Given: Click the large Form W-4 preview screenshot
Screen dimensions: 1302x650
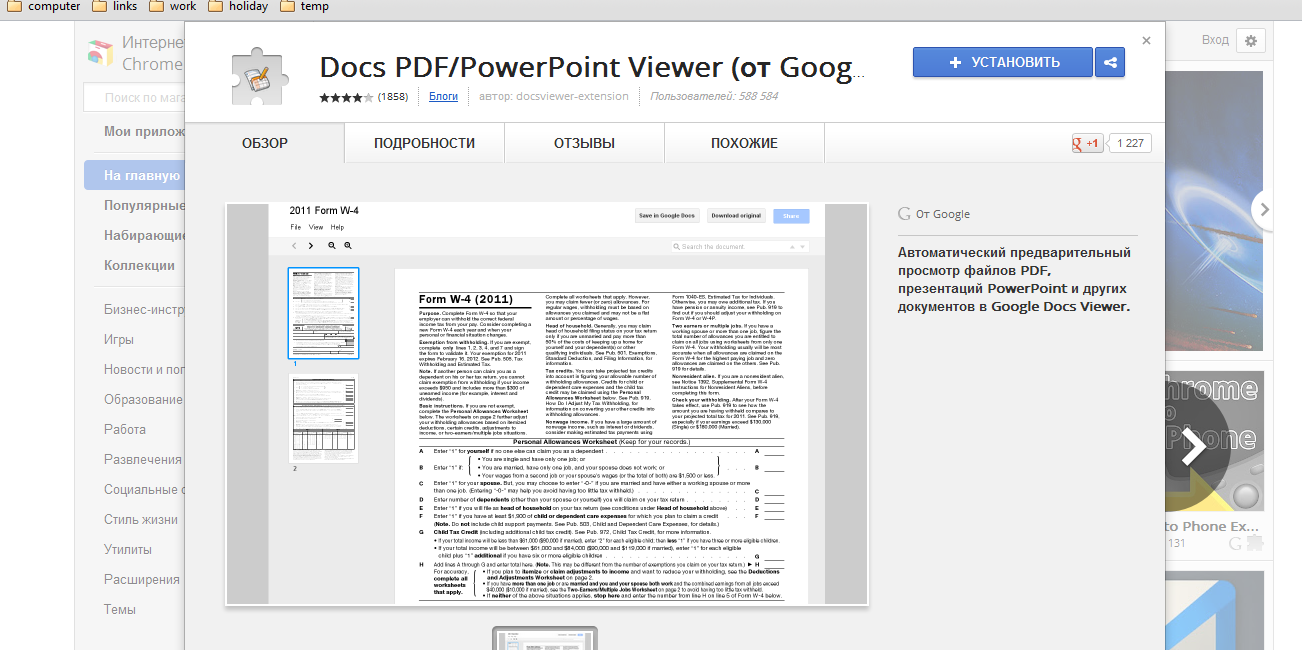Looking at the screenshot, I should pos(547,404).
